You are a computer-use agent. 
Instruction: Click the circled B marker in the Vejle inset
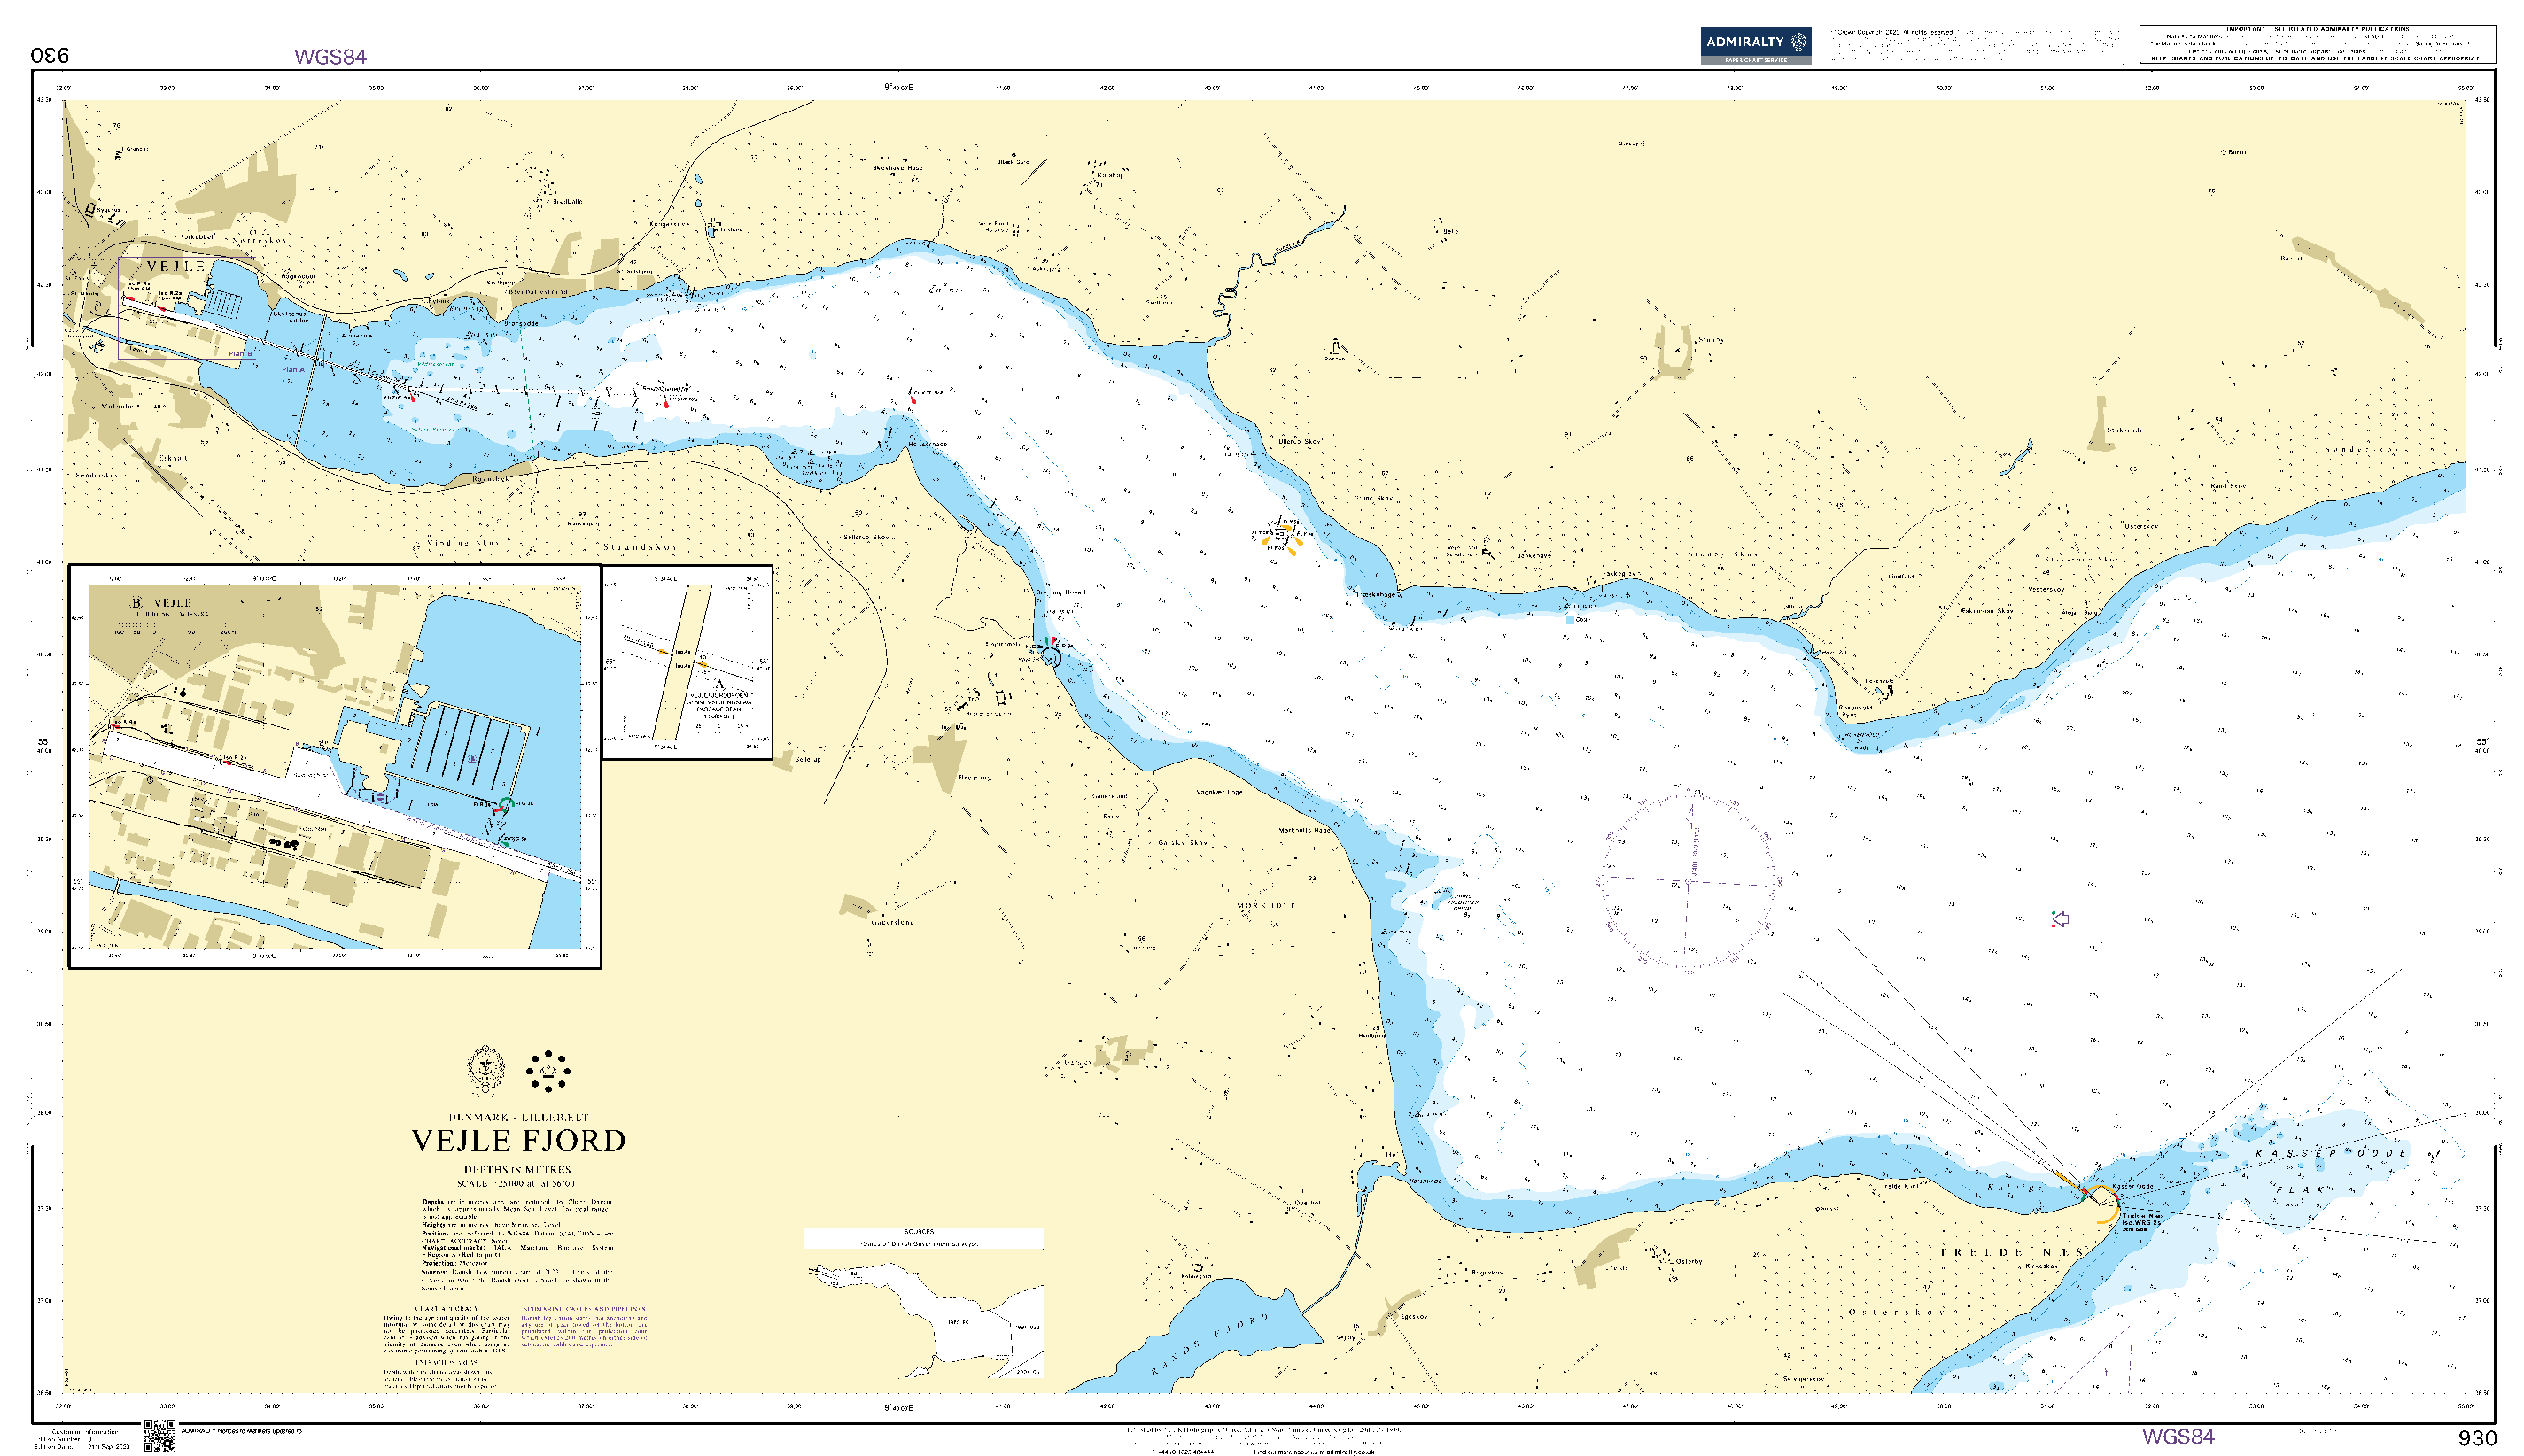pos(136,603)
